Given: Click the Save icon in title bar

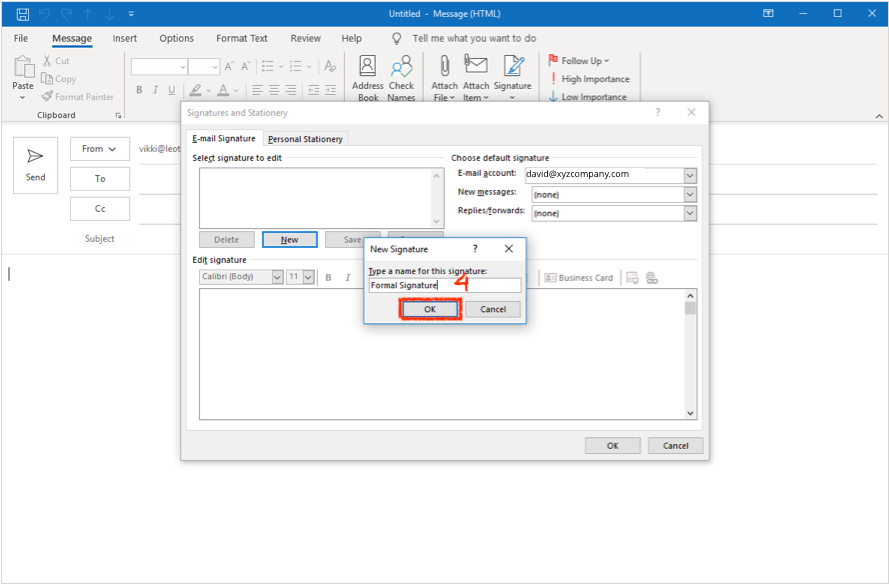Looking at the screenshot, I should [22, 14].
